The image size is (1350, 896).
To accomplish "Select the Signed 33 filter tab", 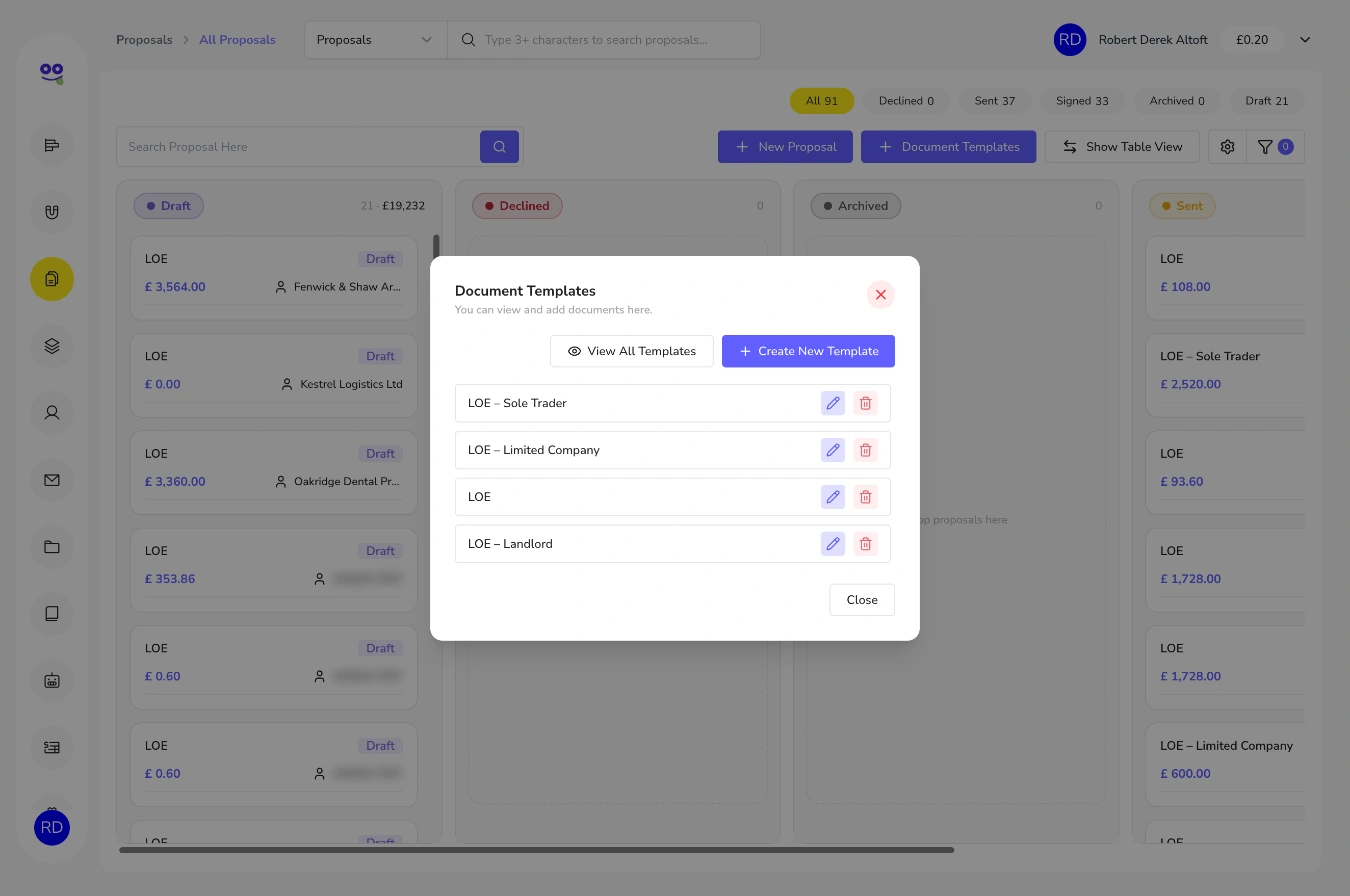I will point(1082,101).
